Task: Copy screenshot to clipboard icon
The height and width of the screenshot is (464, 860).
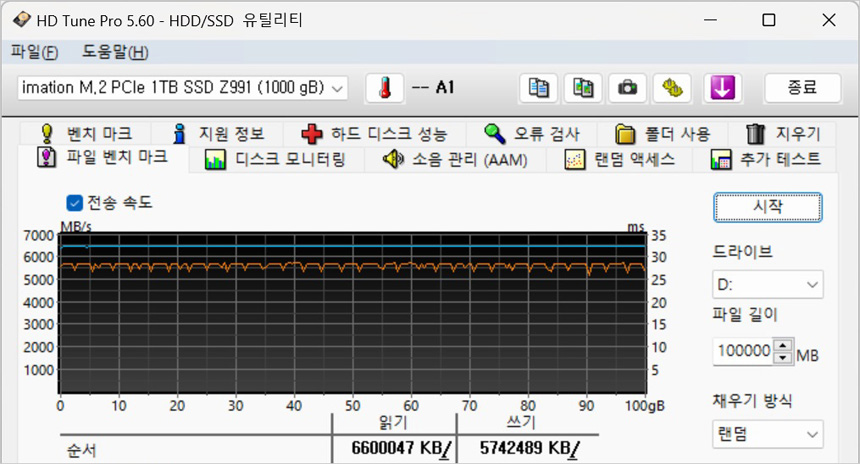Action: click(x=583, y=88)
